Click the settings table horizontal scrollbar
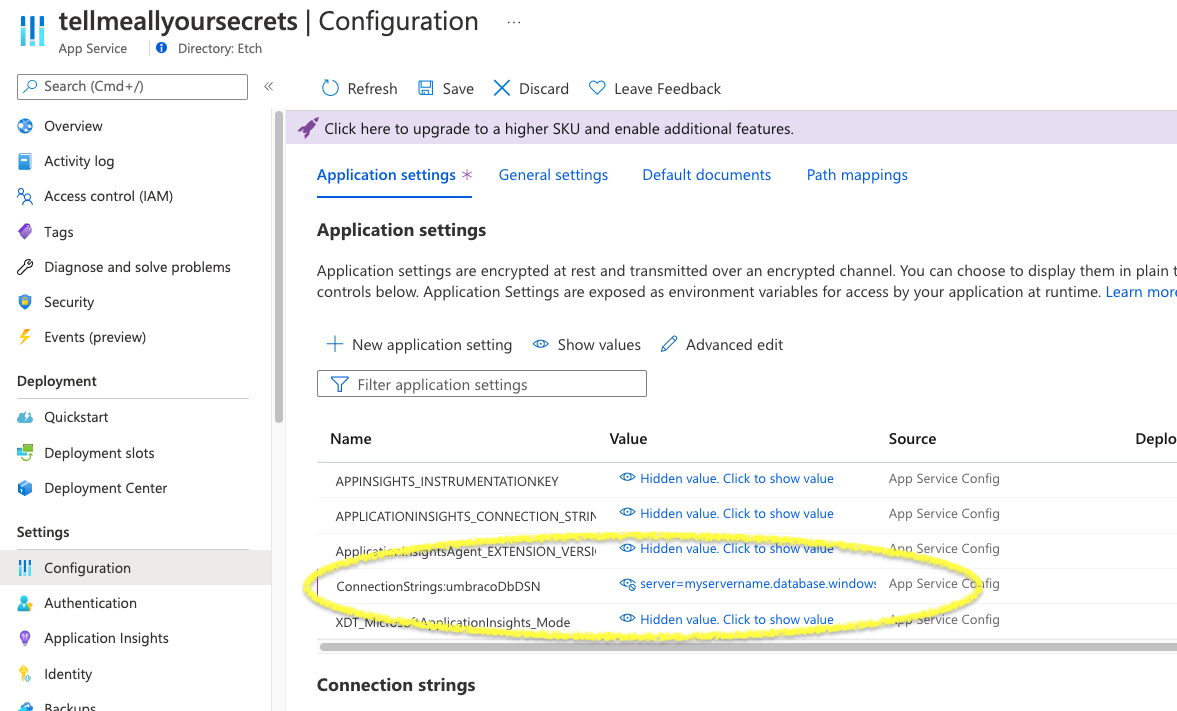Image resolution: width=1177 pixels, height=711 pixels. 748,646
